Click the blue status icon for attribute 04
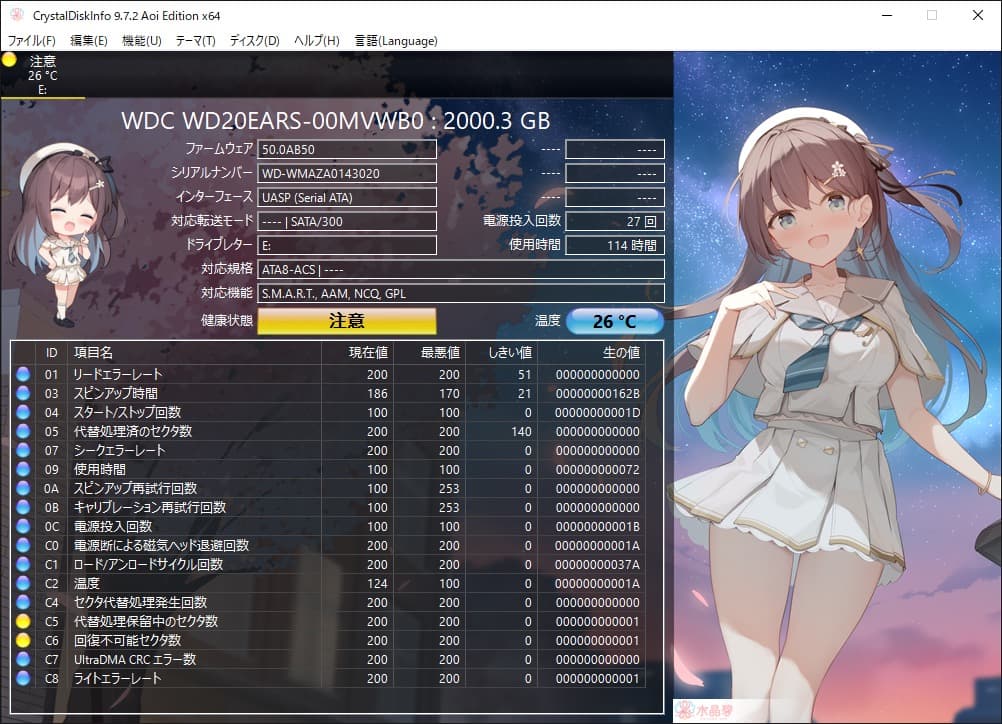1002x724 pixels. pyautogui.click(x=23, y=412)
